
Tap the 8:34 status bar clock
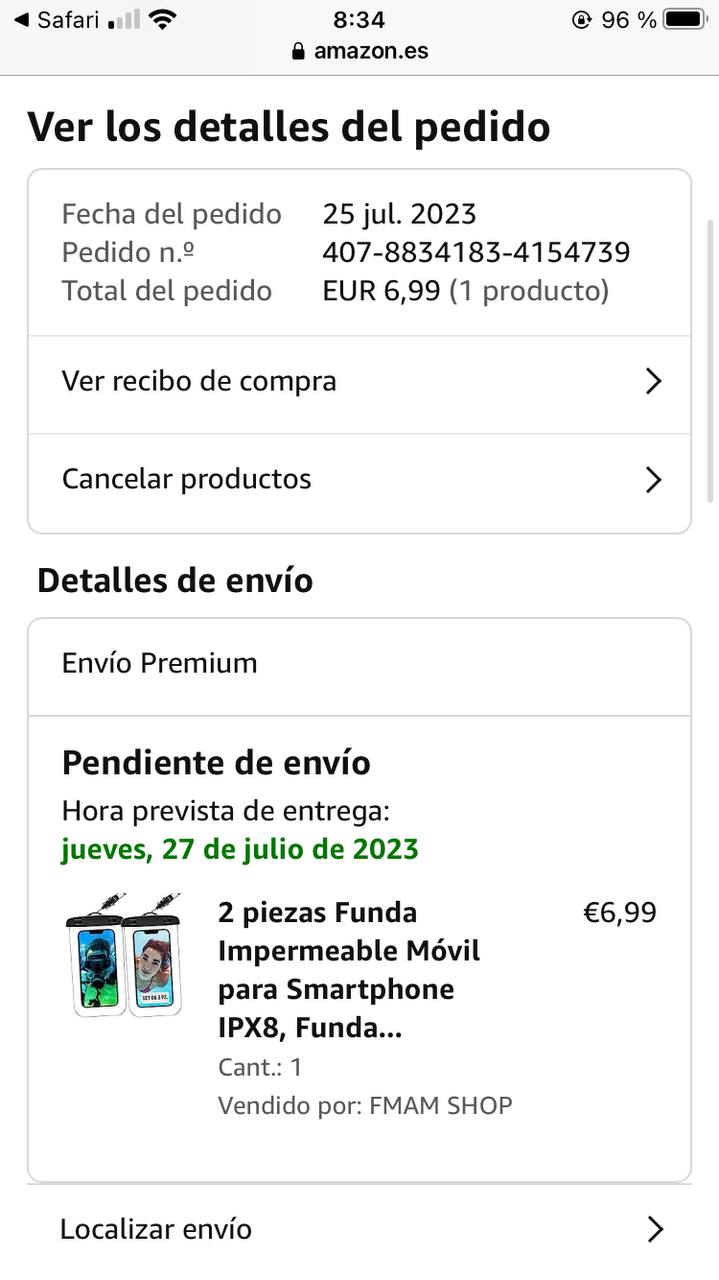(359, 20)
